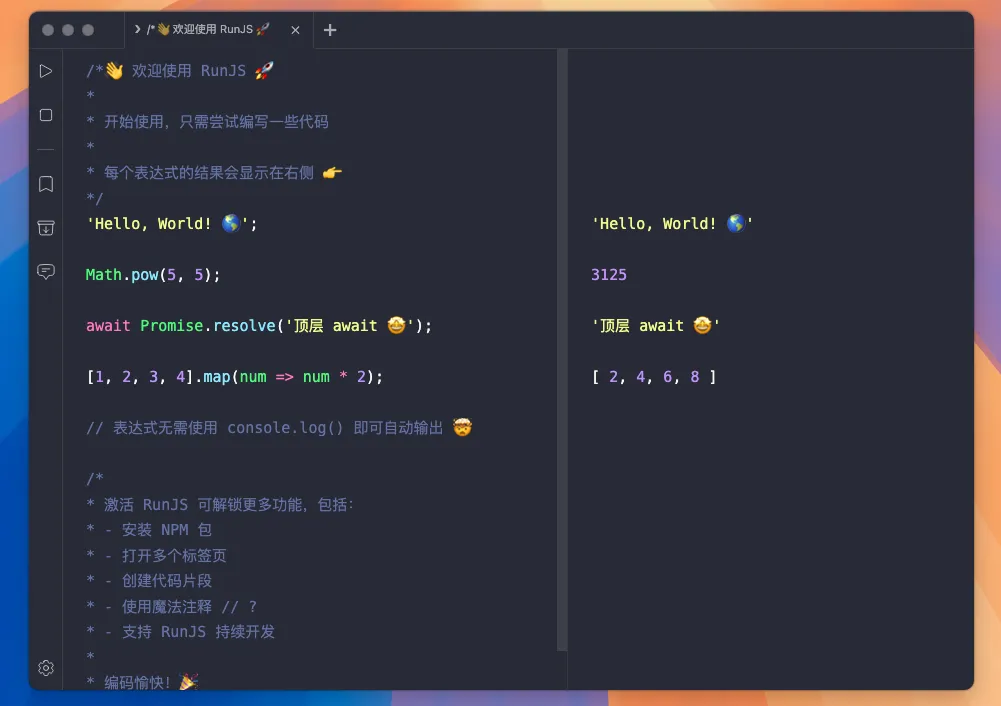Click the leftmost window close button
The image size is (1001, 706).
pyautogui.click(x=48, y=30)
